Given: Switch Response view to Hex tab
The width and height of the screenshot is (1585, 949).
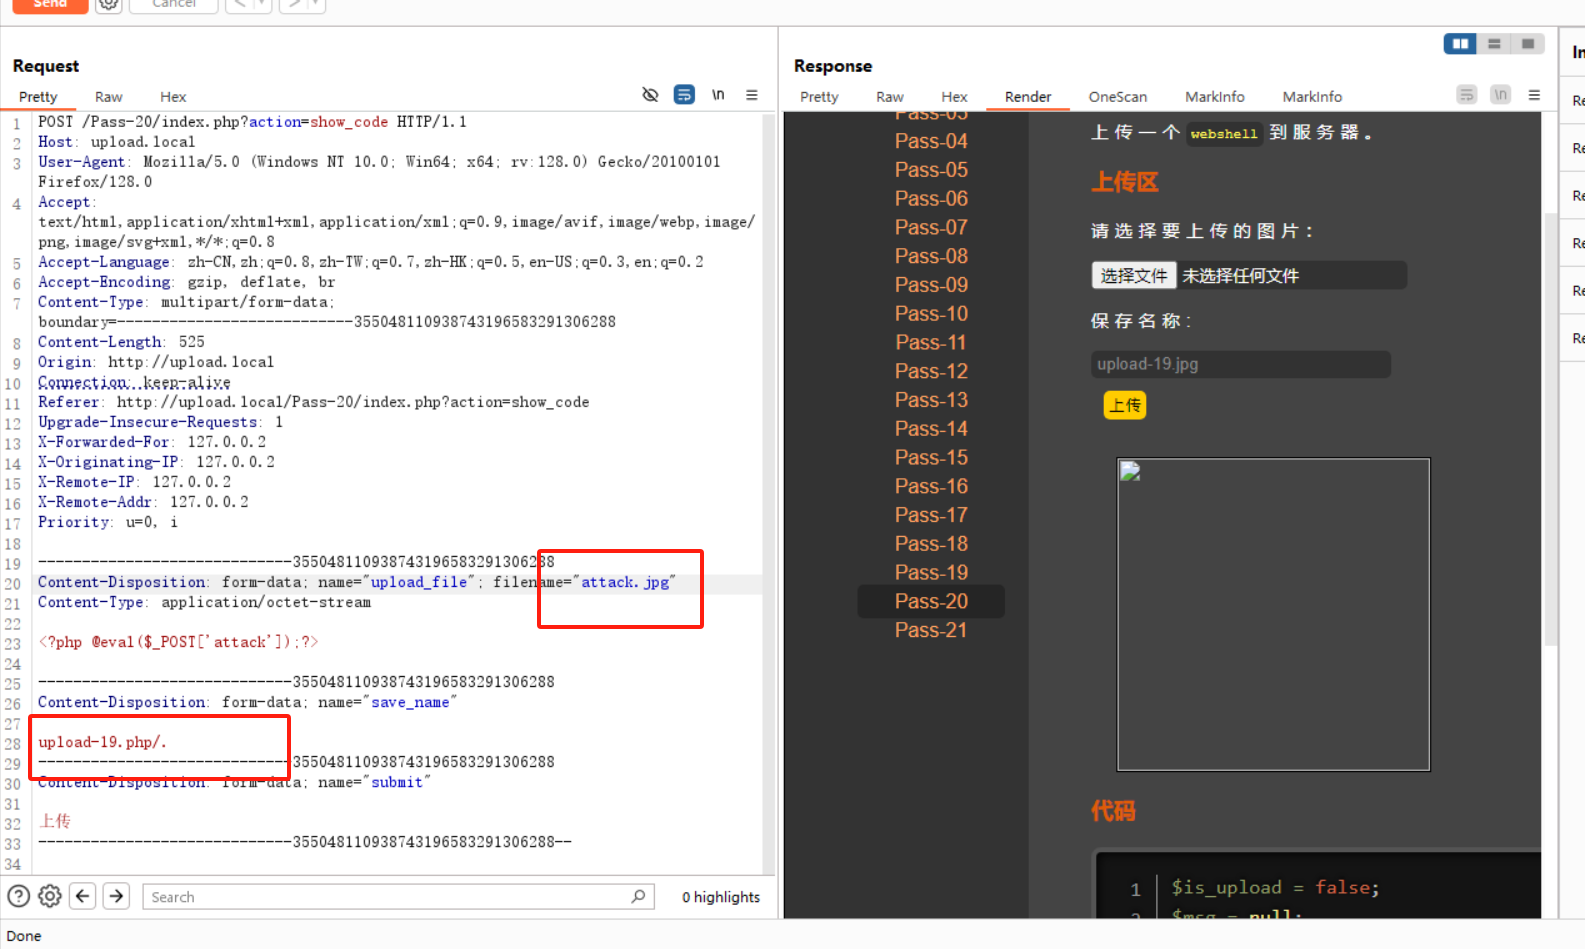Looking at the screenshot, I should (954, 97).
